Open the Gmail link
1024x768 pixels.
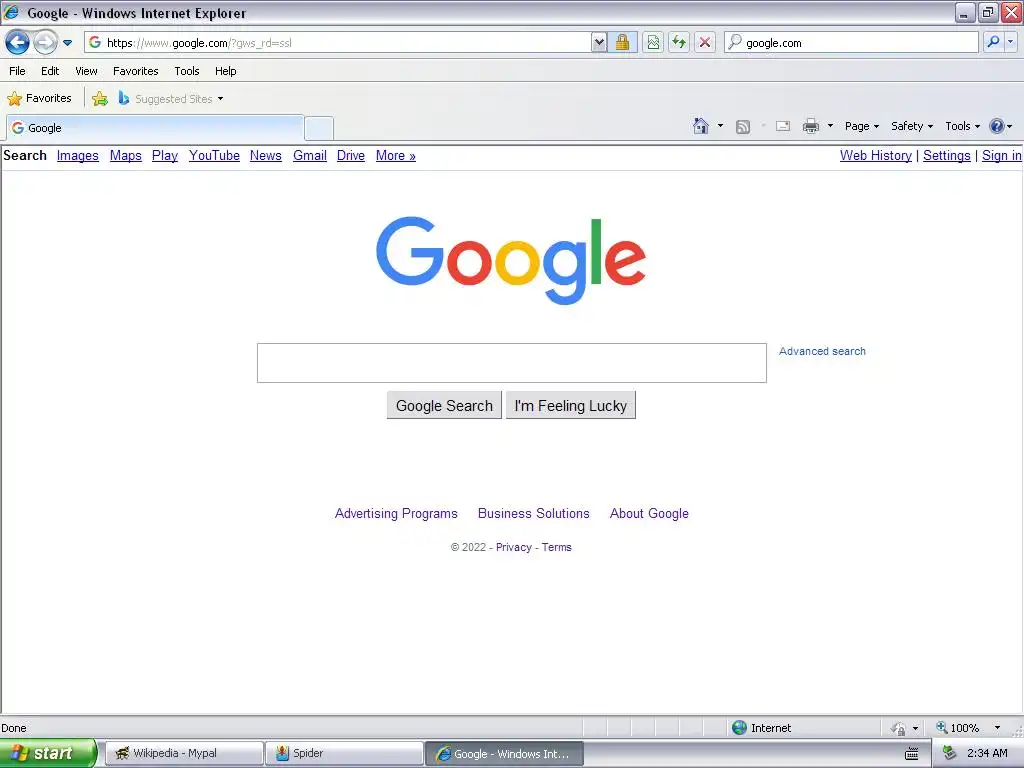(310, 155)
